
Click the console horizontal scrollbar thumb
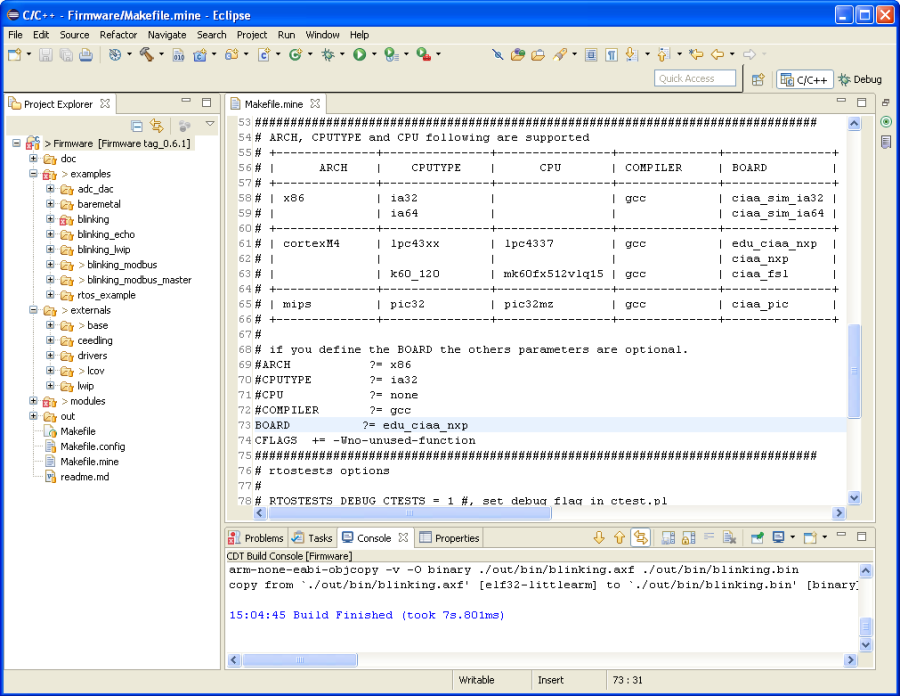point(300,660)
